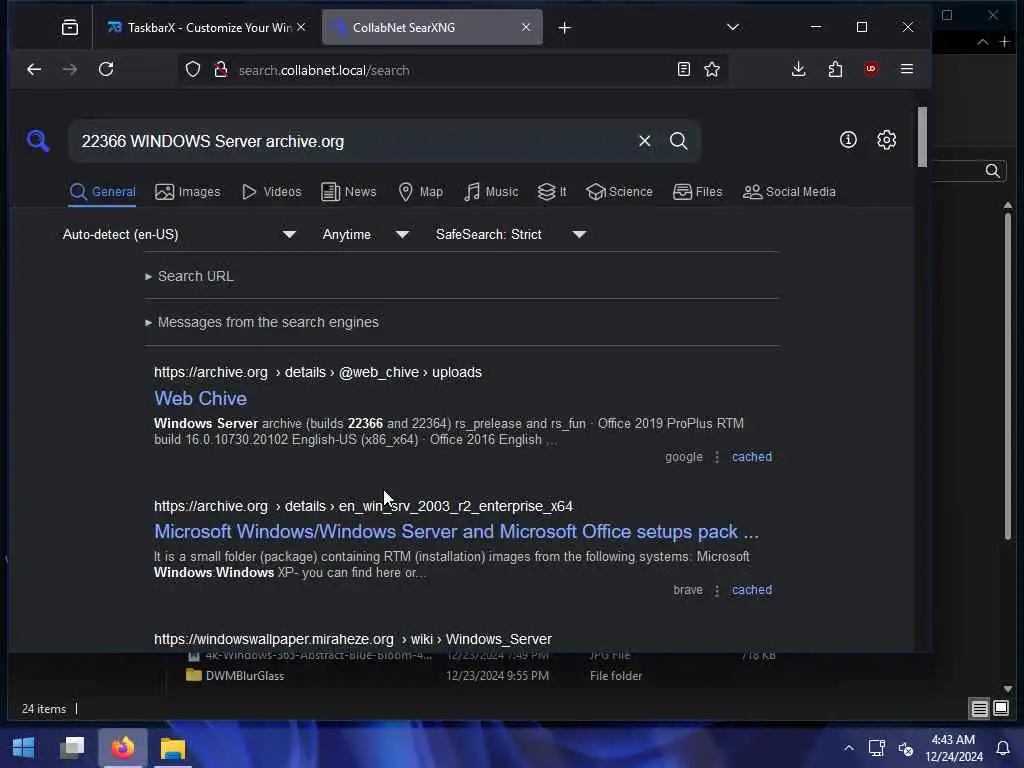Go back to the previous page
Screen dimensions: 1024x768
[34, 69]
